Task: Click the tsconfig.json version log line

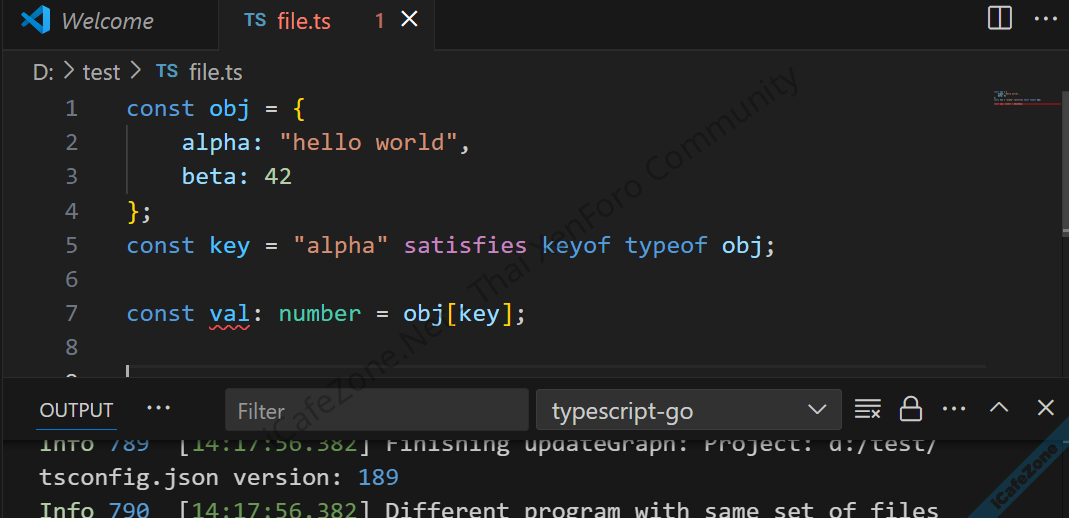Action: [x=219, y=477]
